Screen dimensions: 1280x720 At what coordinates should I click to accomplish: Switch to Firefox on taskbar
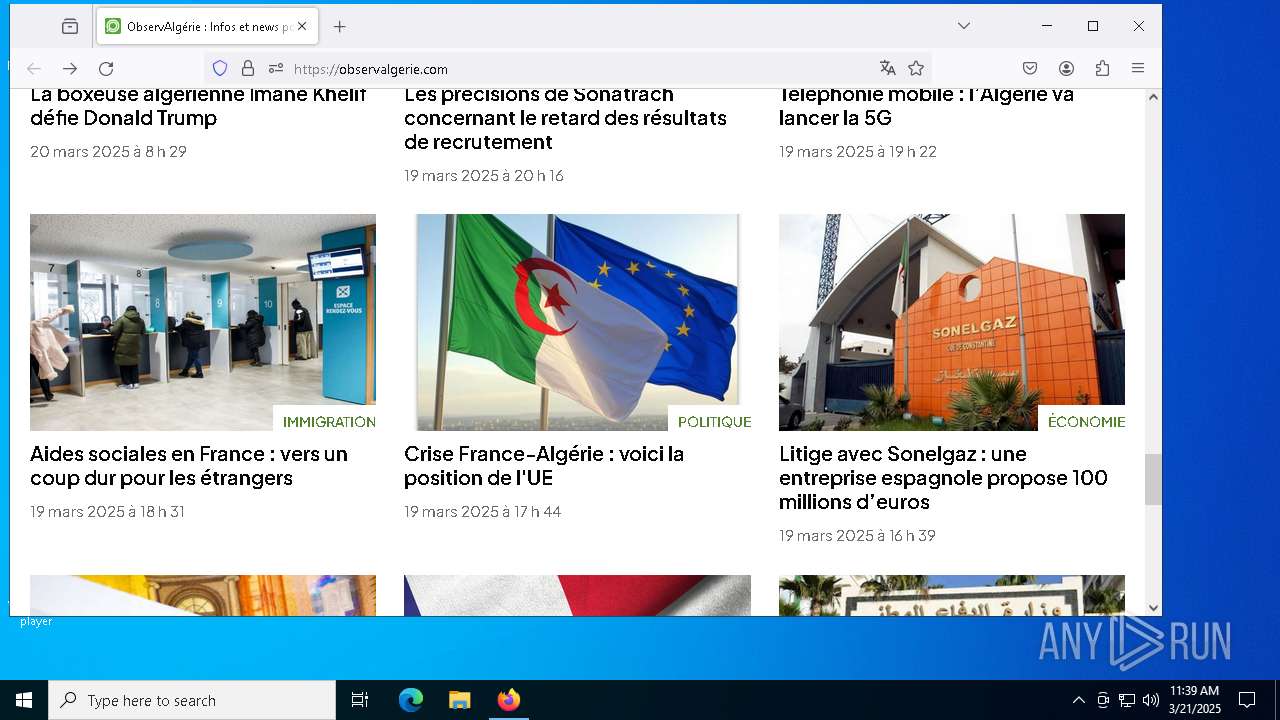508,700
